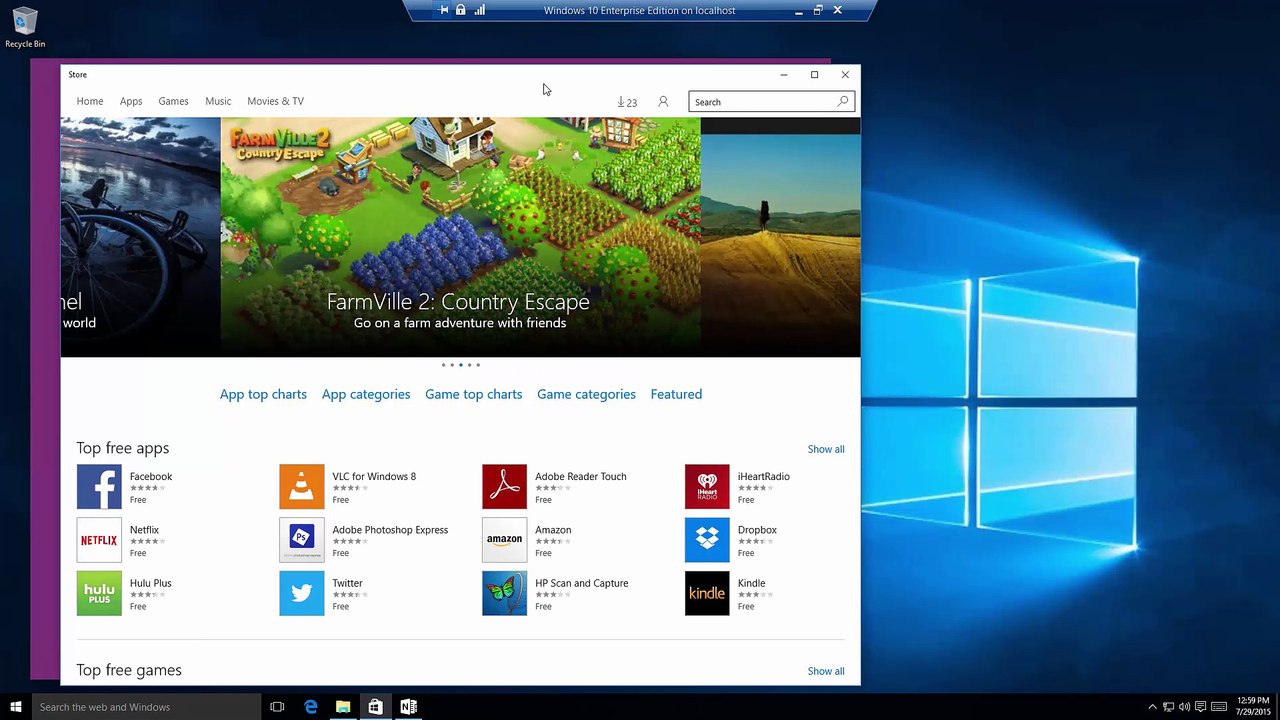Click the taskbar search box
This screenshot has height=720, width=1280.
click(146, 707)
